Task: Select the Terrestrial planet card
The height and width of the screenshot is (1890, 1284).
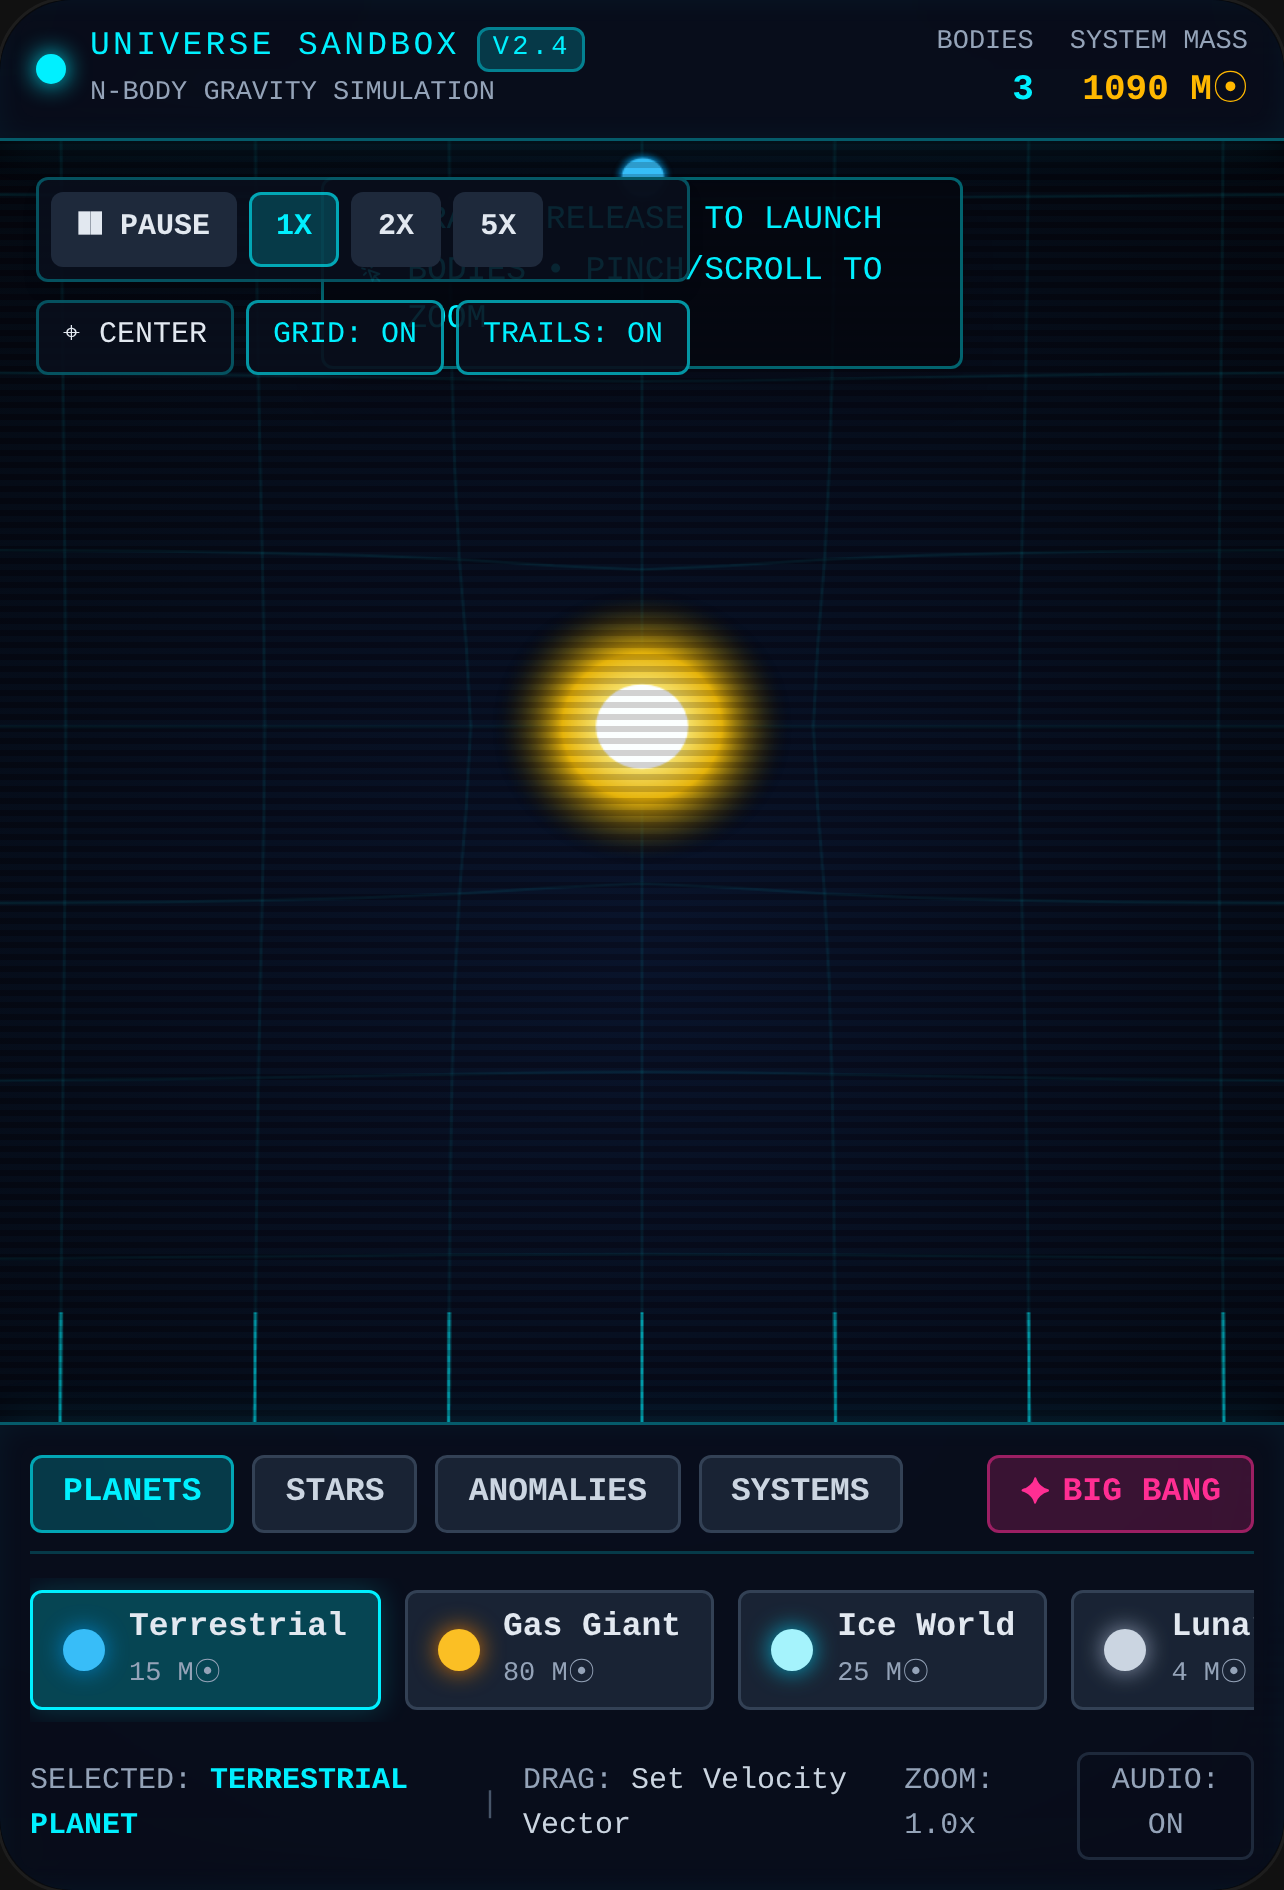Action: click(x=205, y=1649)
